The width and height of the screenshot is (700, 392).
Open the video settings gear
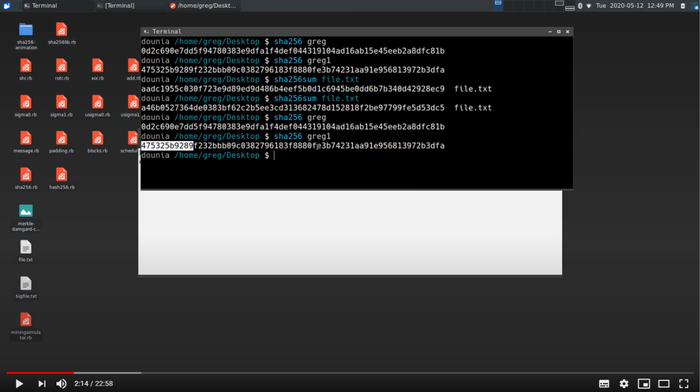tap(624, 384)
